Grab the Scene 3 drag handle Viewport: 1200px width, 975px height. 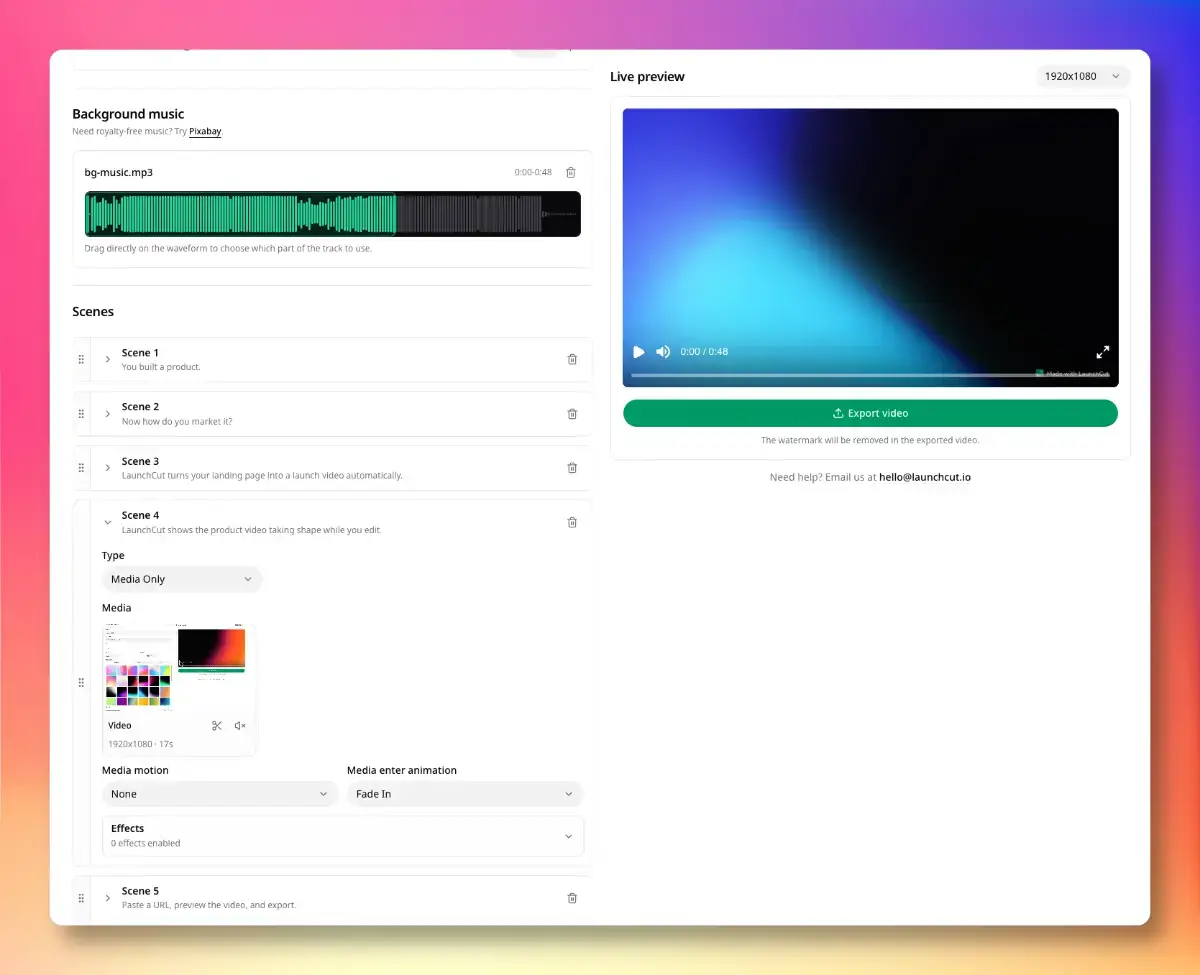tap(82, 467)
